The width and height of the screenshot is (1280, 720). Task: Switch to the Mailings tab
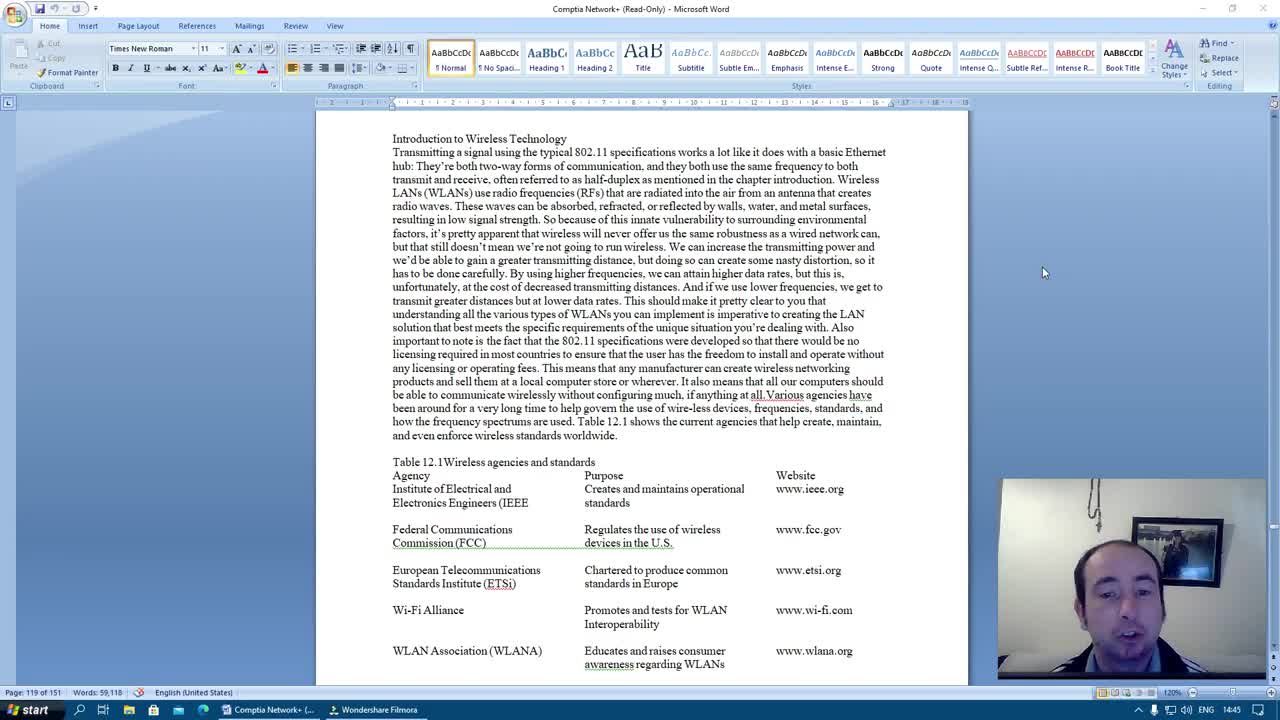click(249, 26)
